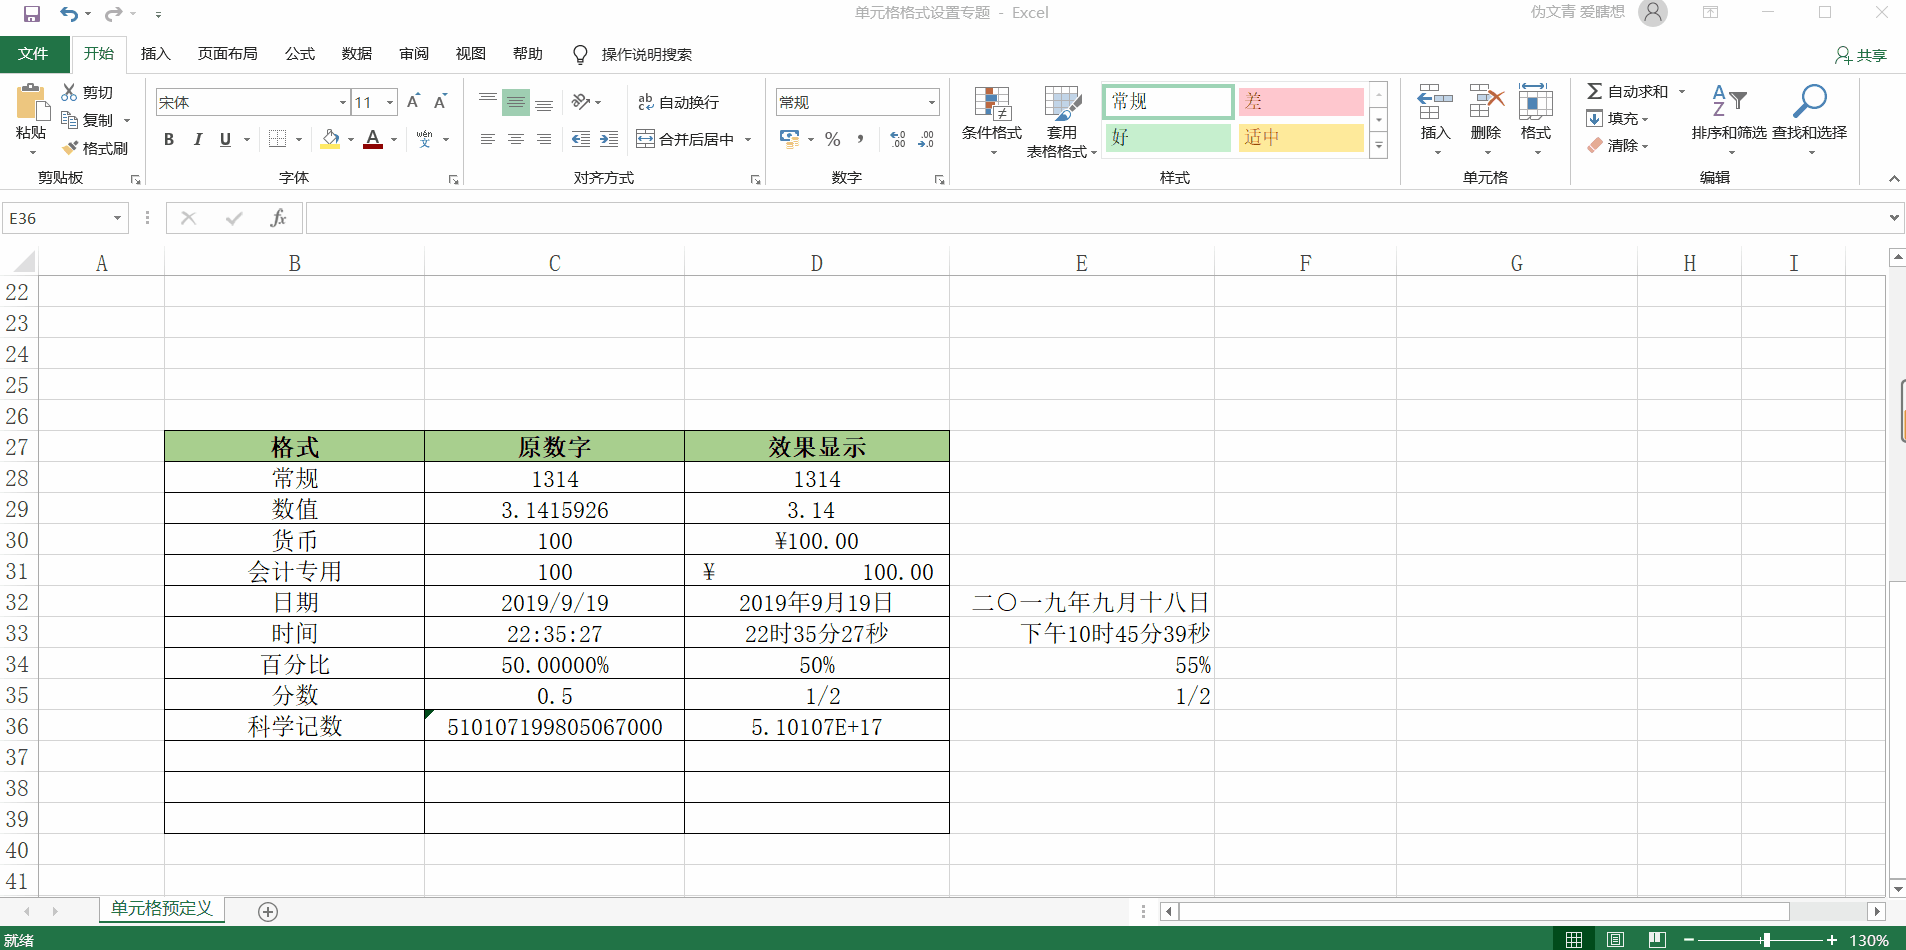This screenshot has height=950, width=1906.
Task: Open Find and Select magnifier icon
Action: pyautogui.click(x=1809, y=102)
